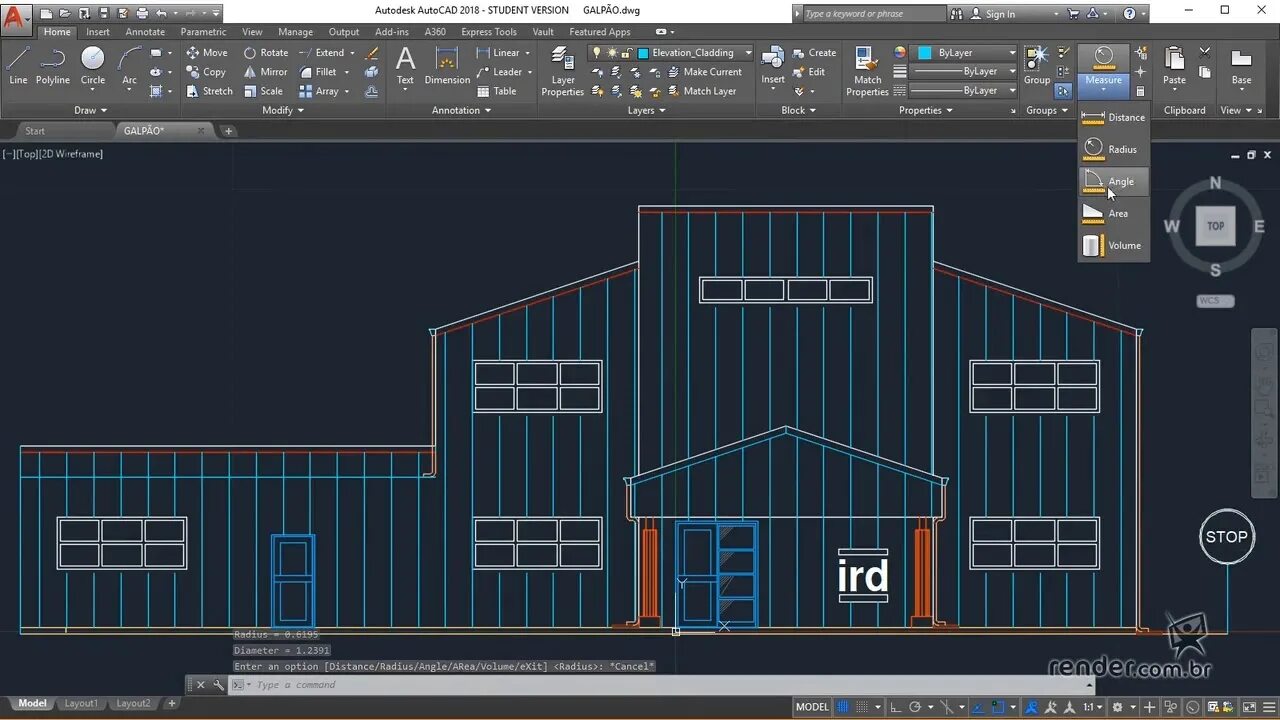Switch to the Annotate ribbon tab

(x=145, y=32)
